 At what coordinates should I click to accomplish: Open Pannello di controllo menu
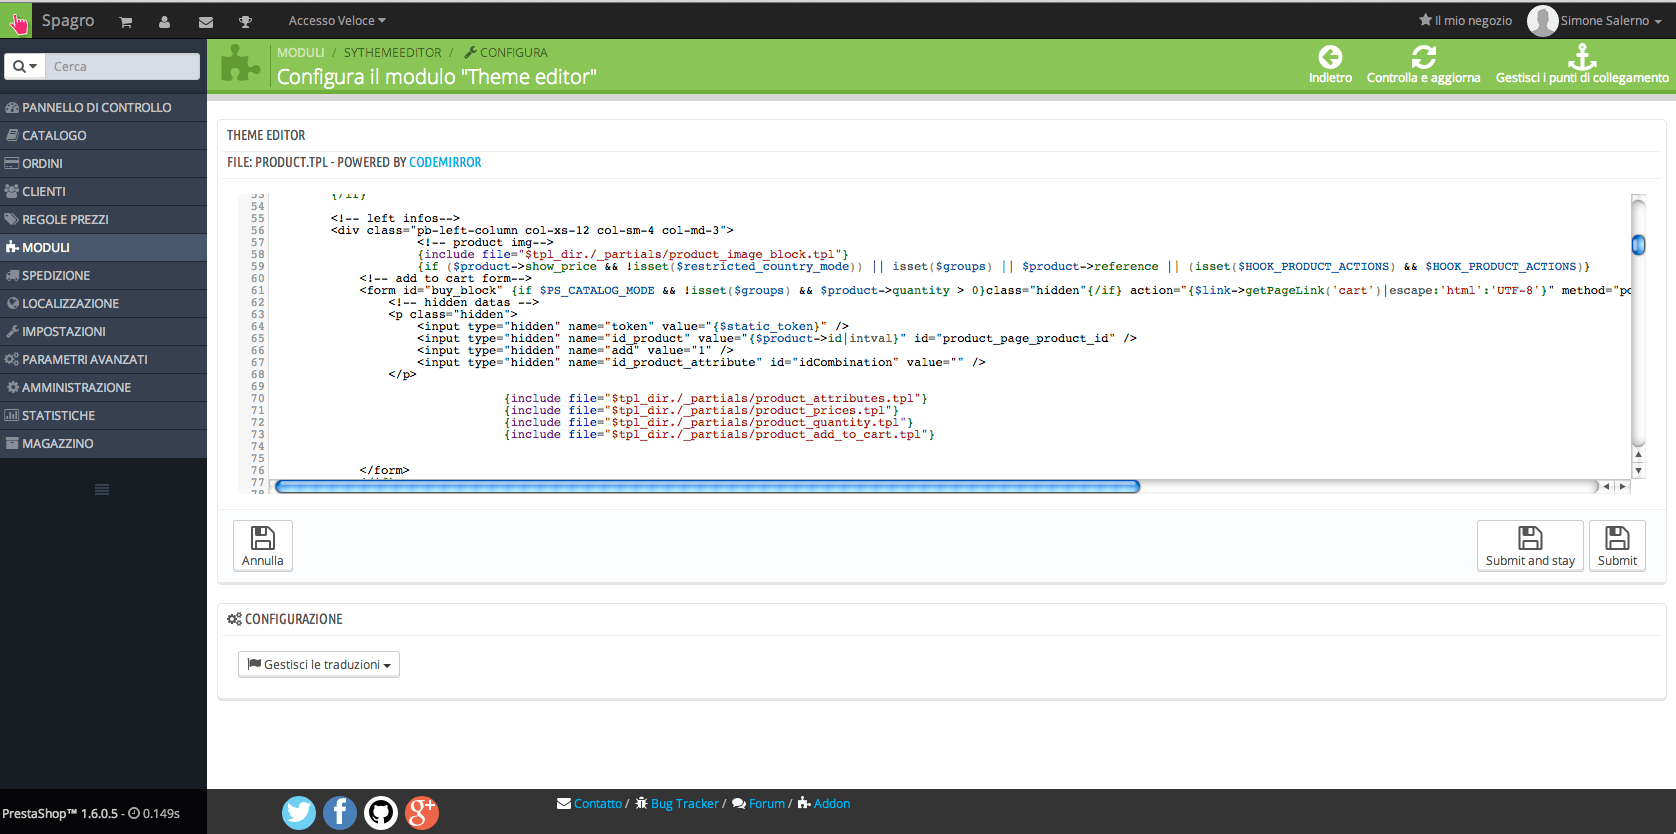point(103,107)
